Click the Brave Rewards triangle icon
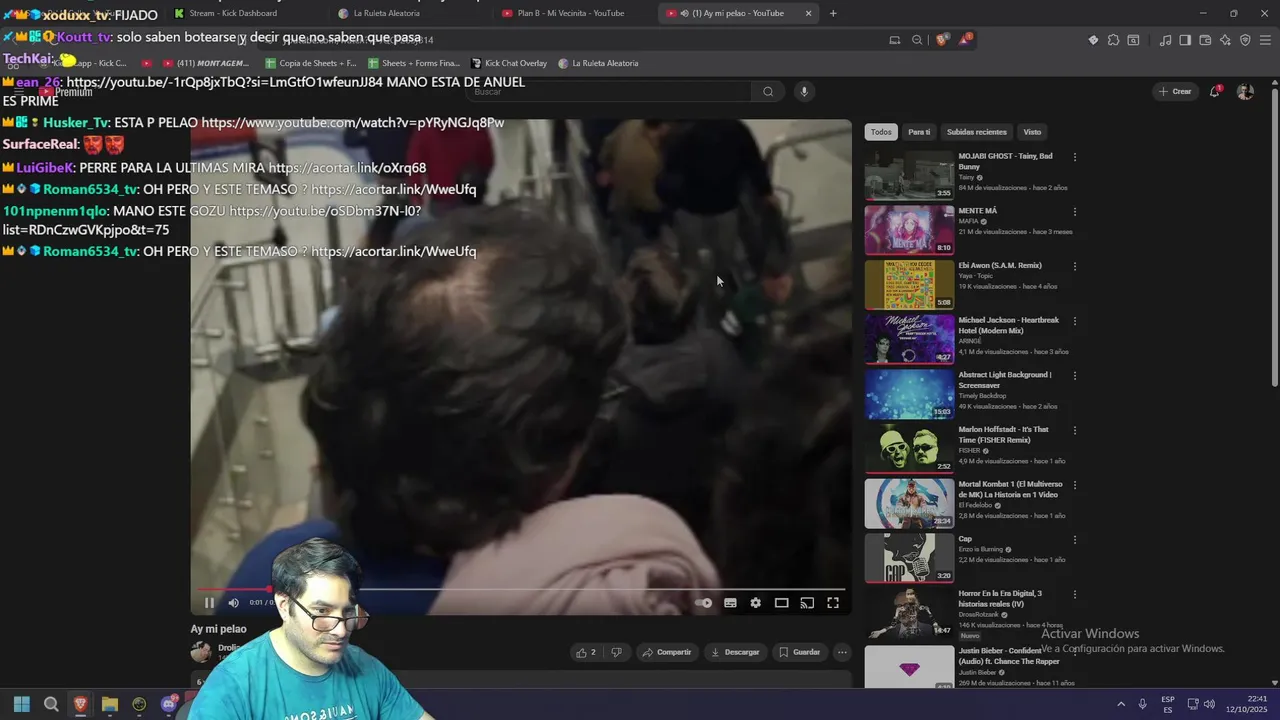 (964, 40)
